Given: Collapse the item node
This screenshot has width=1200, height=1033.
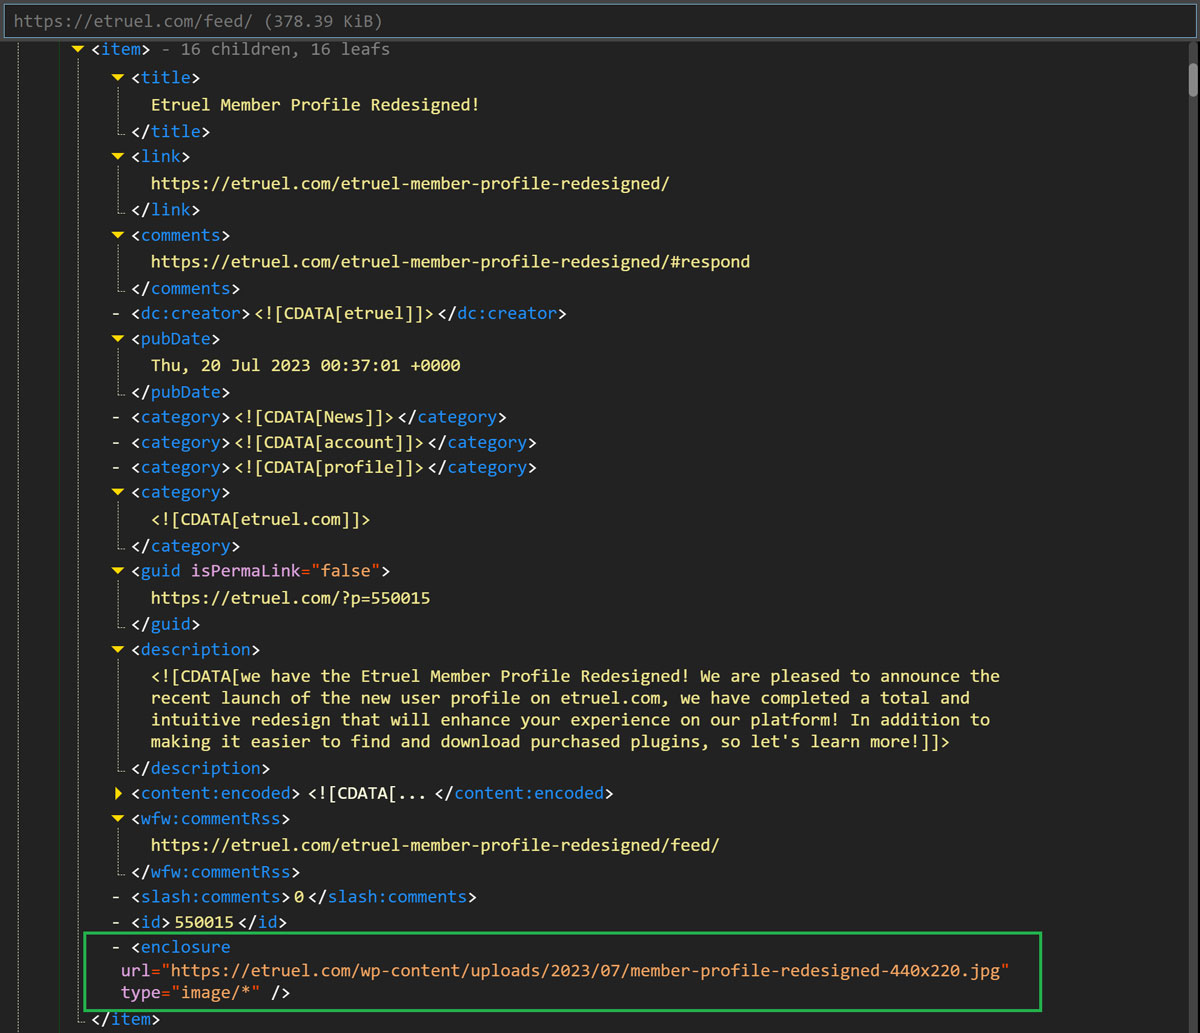Looking at the screenshot, I should 78,49.
